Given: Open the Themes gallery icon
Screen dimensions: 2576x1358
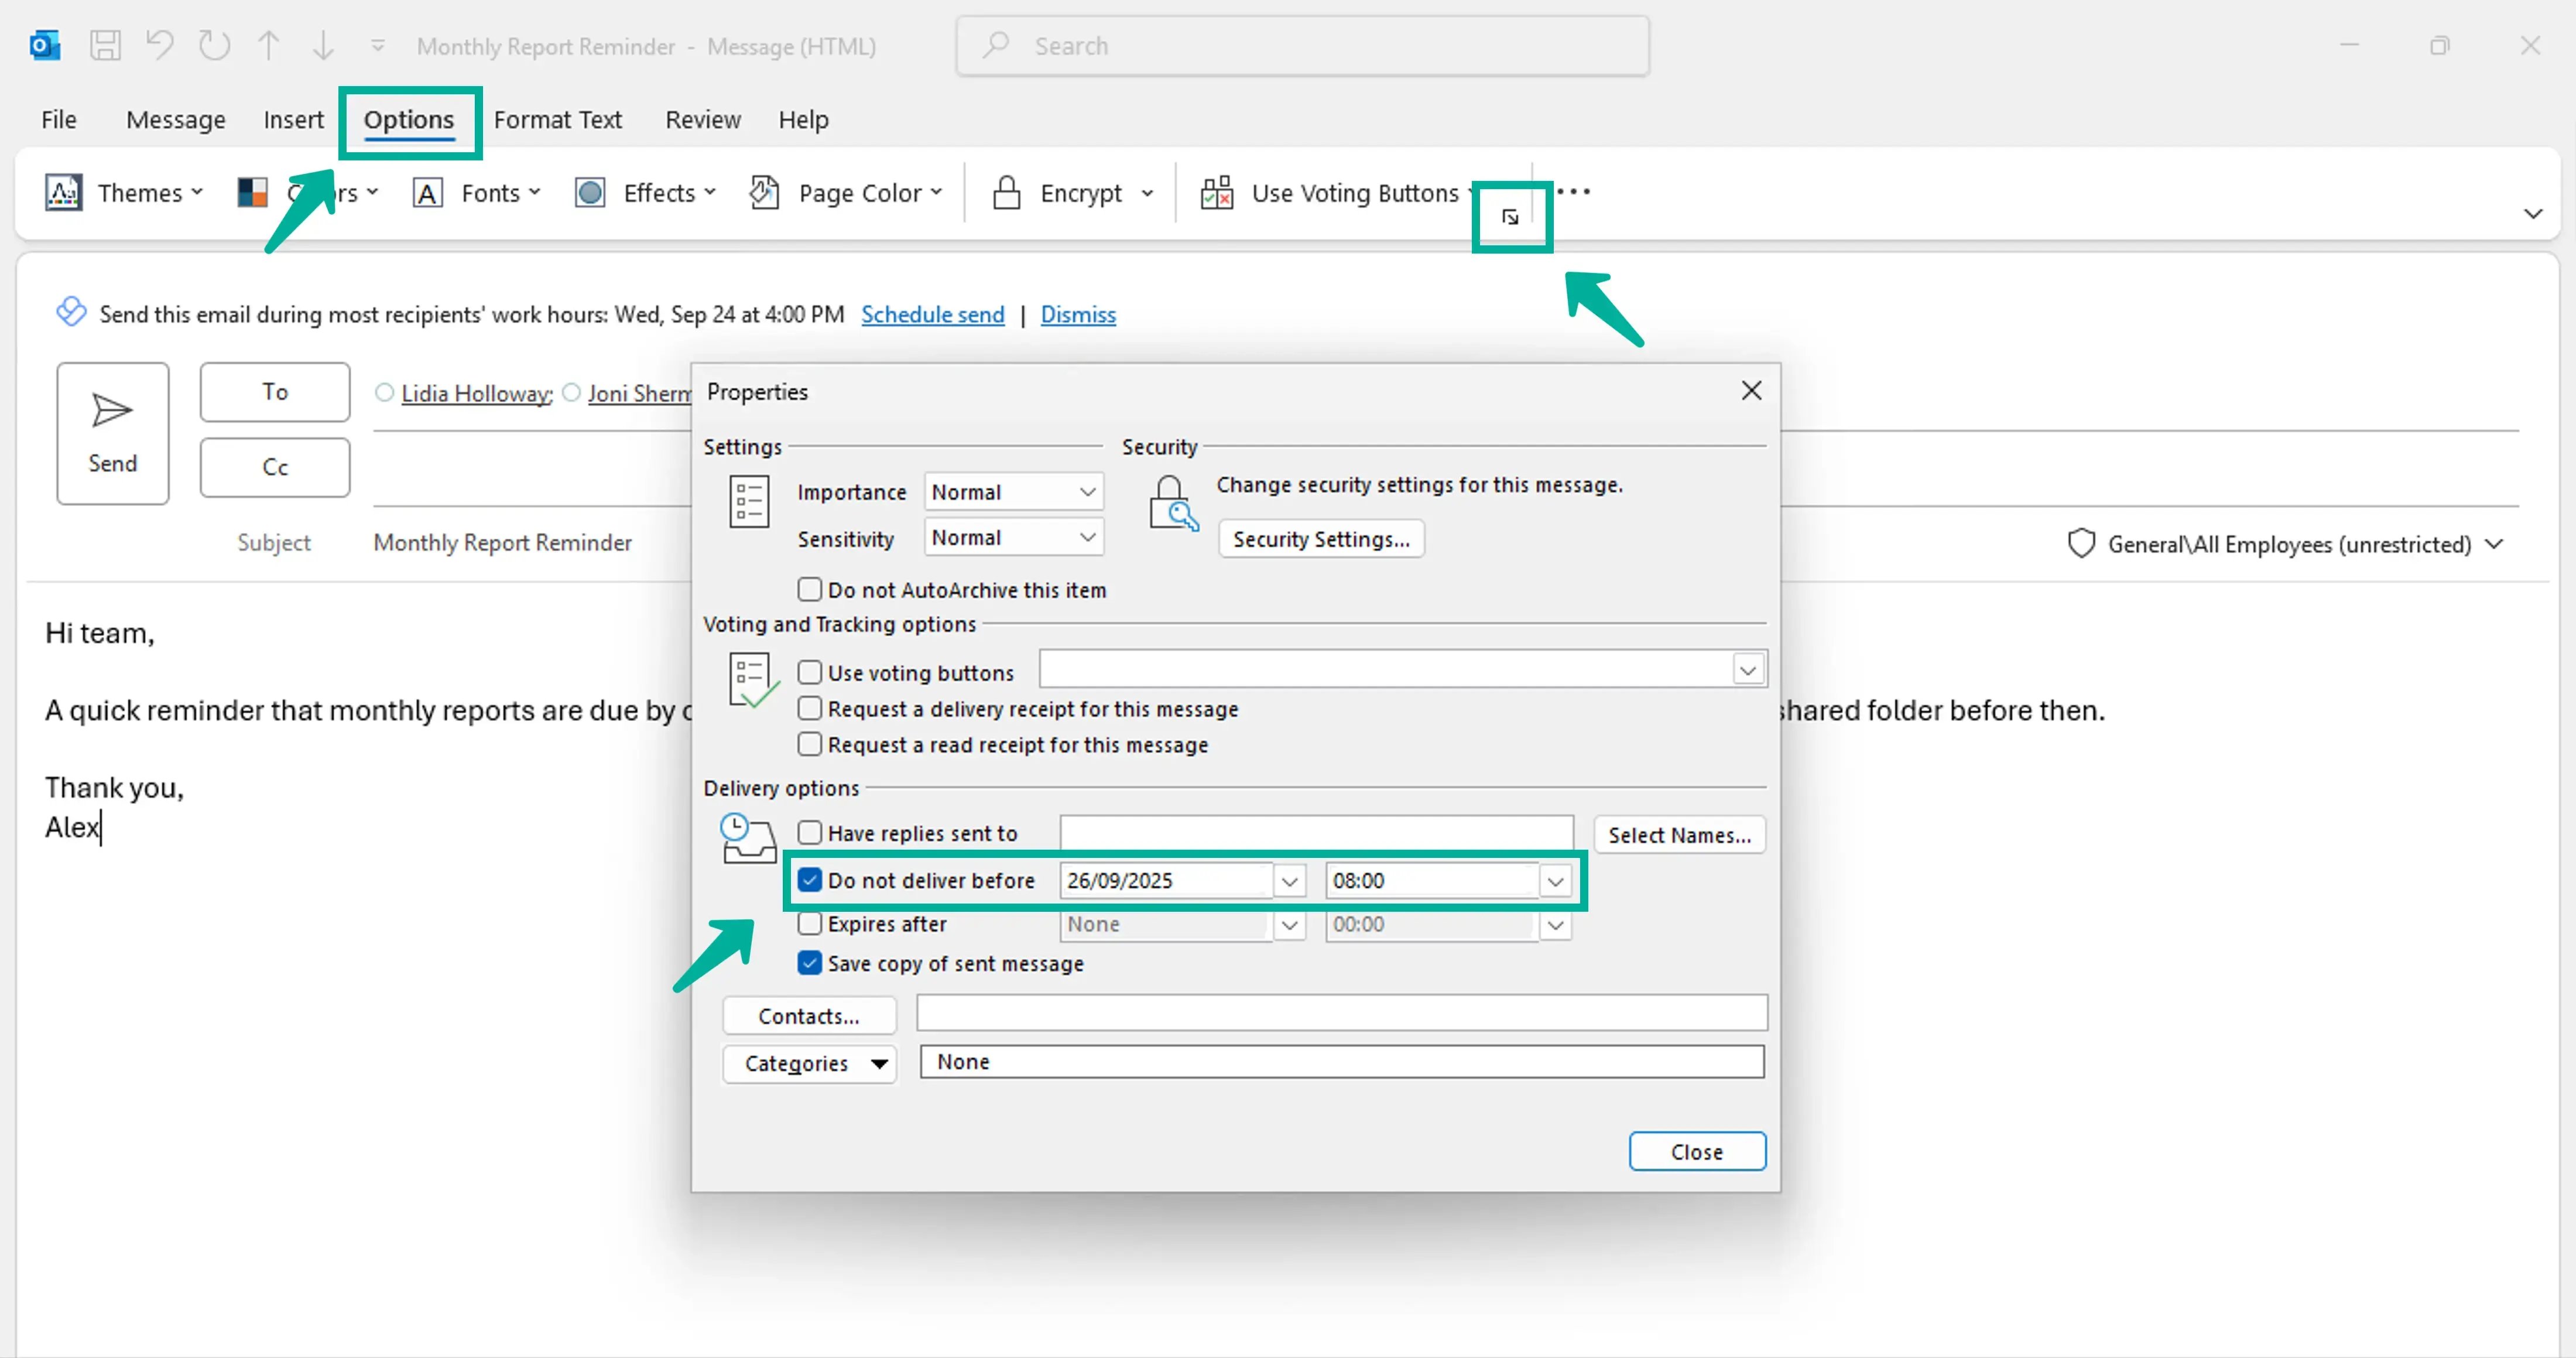Looking at the screenshot, I should pyautogui.click(x=63, y=192).
